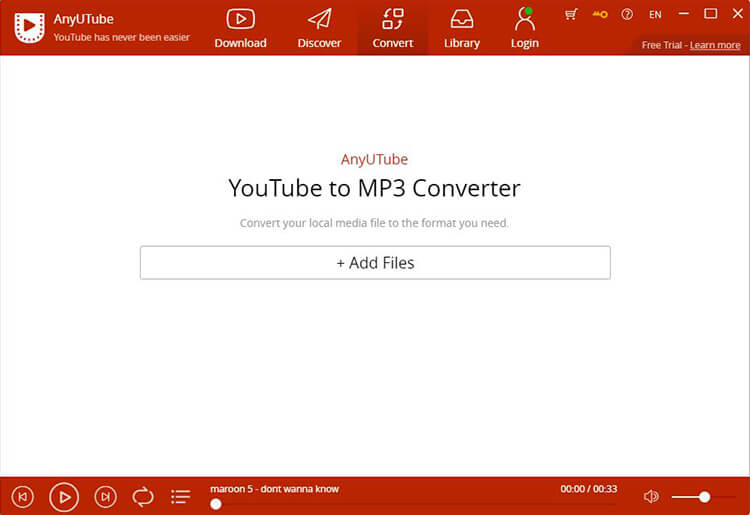
Task: Mute the volume speaker icon
Action: click(651, 496)
